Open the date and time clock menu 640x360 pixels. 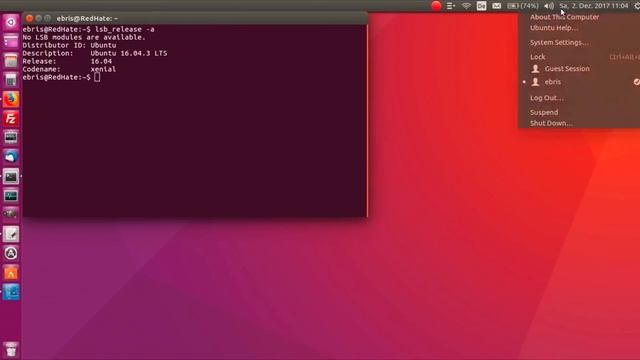[x=593, y=6]
